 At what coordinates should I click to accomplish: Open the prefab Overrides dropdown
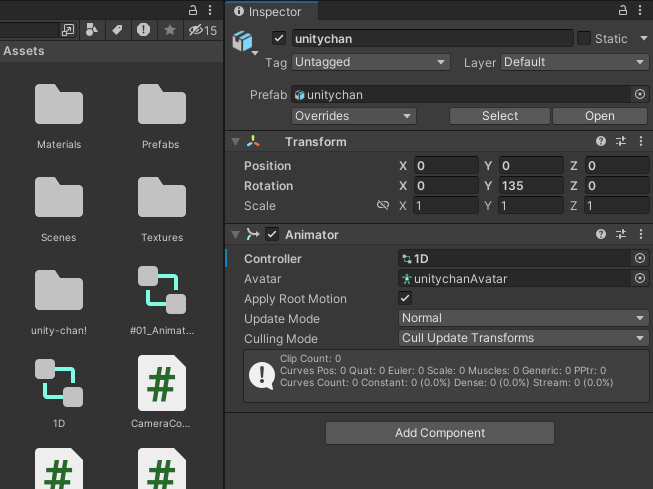pos(354,116)
